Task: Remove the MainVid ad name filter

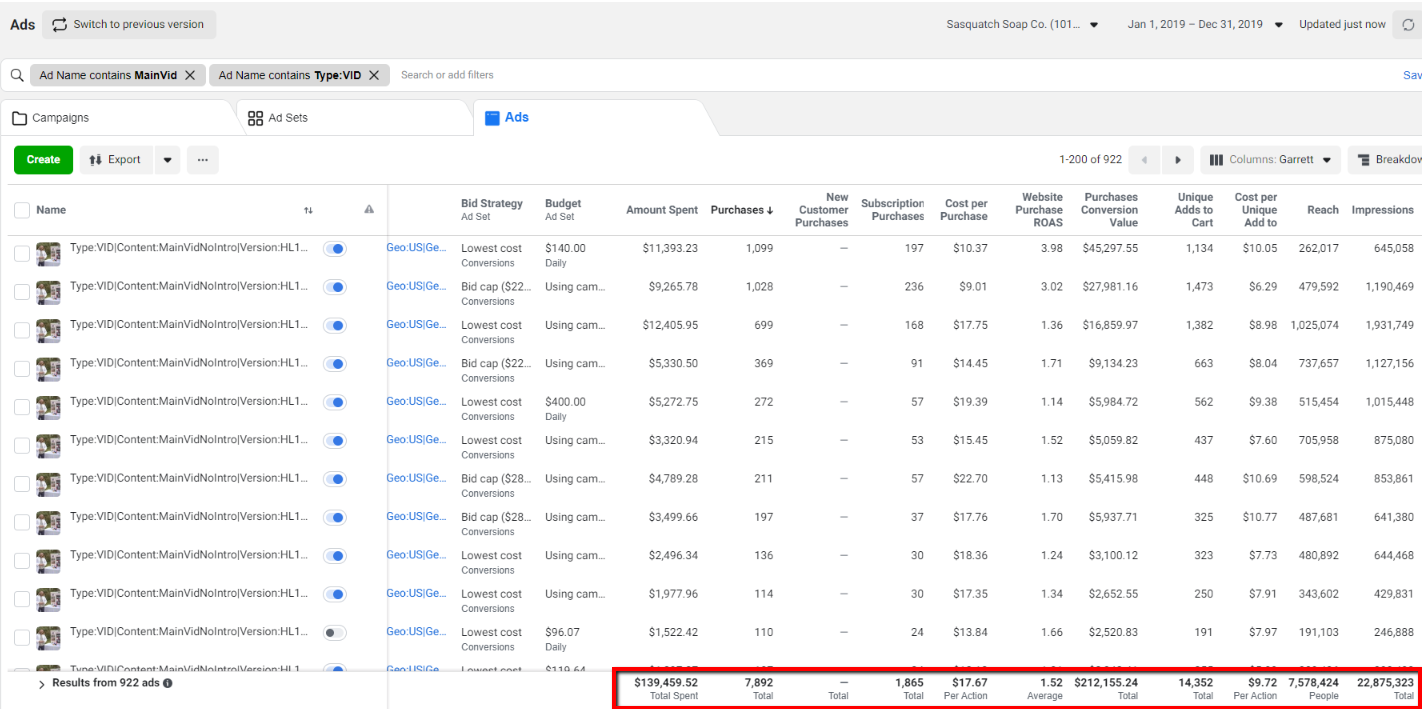Action: coord(190,75)
